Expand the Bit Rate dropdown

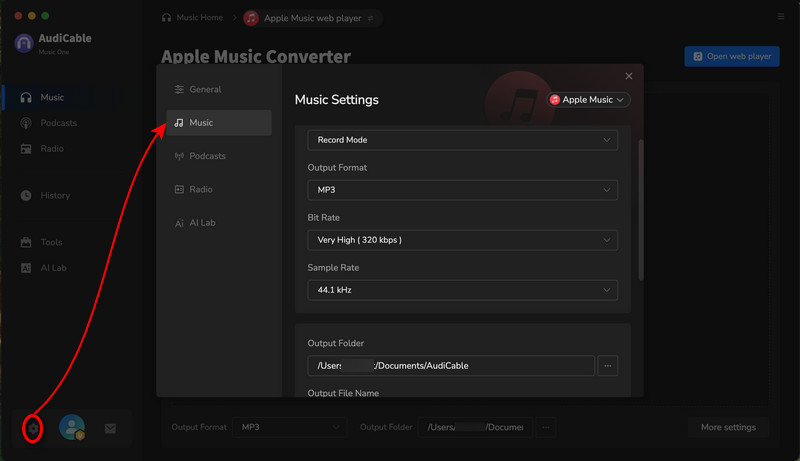[462, 240]
